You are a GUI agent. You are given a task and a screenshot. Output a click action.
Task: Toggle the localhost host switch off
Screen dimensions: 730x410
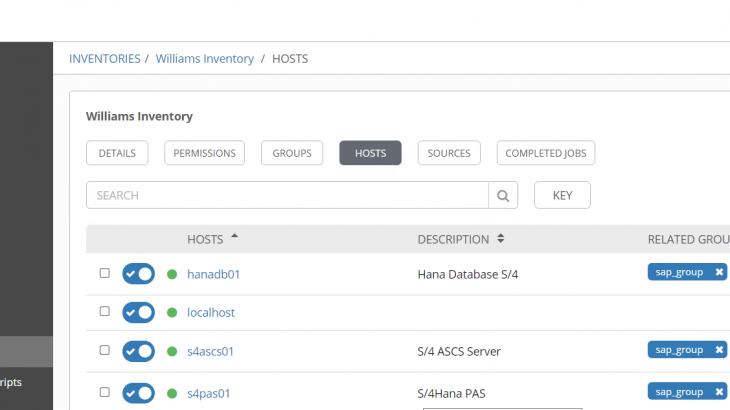[x=139, y=313]
